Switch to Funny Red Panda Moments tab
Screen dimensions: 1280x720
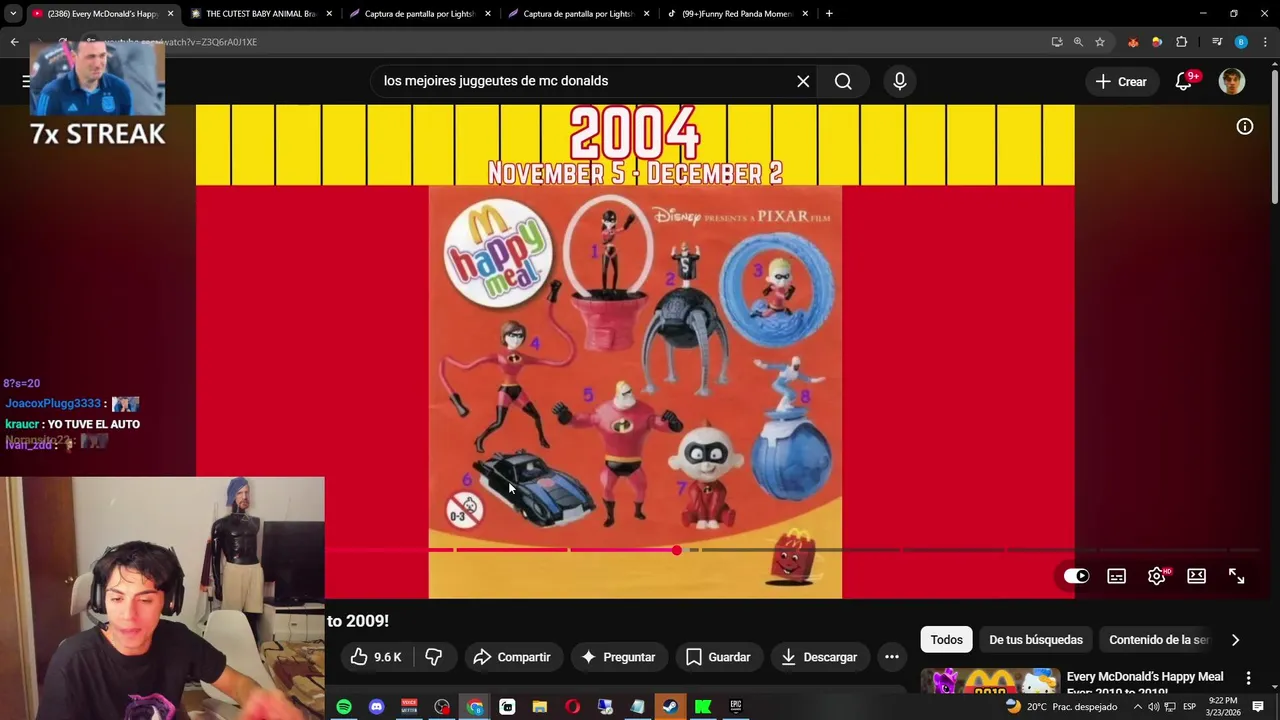point(737,14)
